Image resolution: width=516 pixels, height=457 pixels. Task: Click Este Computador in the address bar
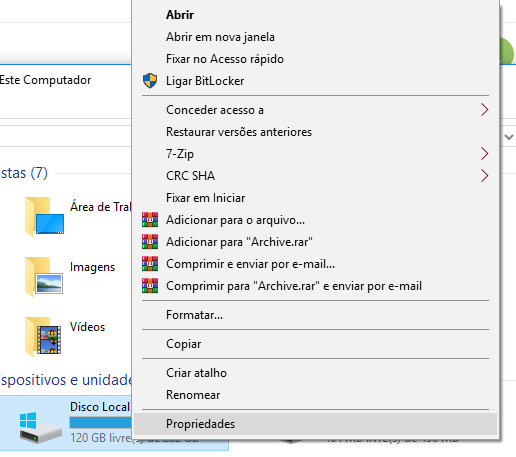pyautogui.click(x=45, y=80)
